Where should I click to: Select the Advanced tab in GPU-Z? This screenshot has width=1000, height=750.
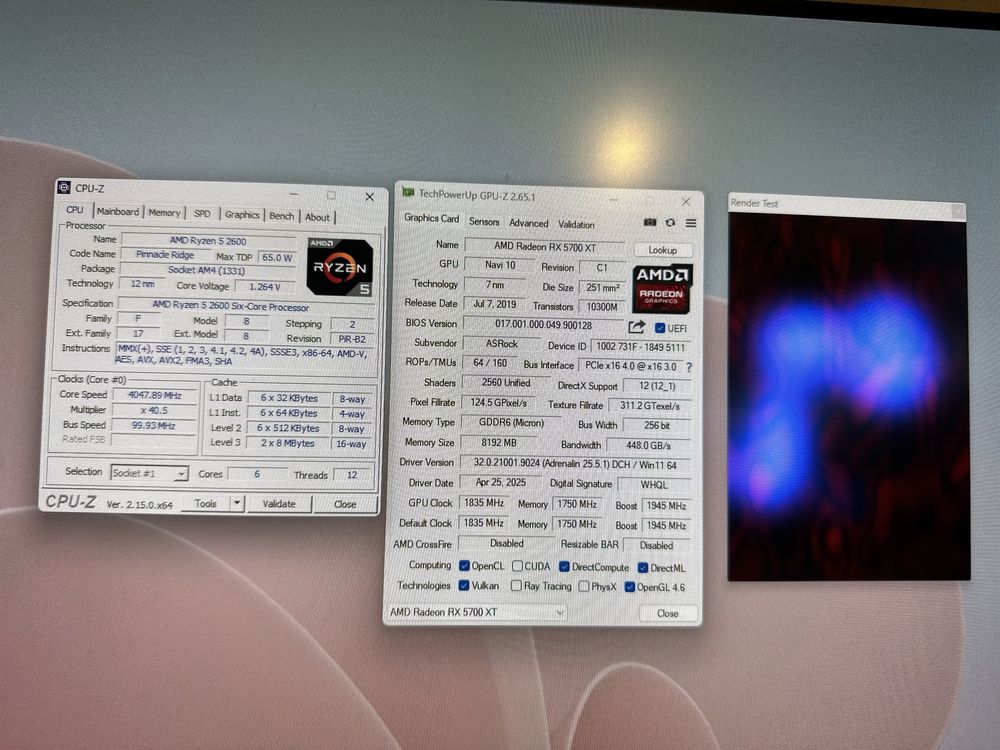(x=529, y=223)
